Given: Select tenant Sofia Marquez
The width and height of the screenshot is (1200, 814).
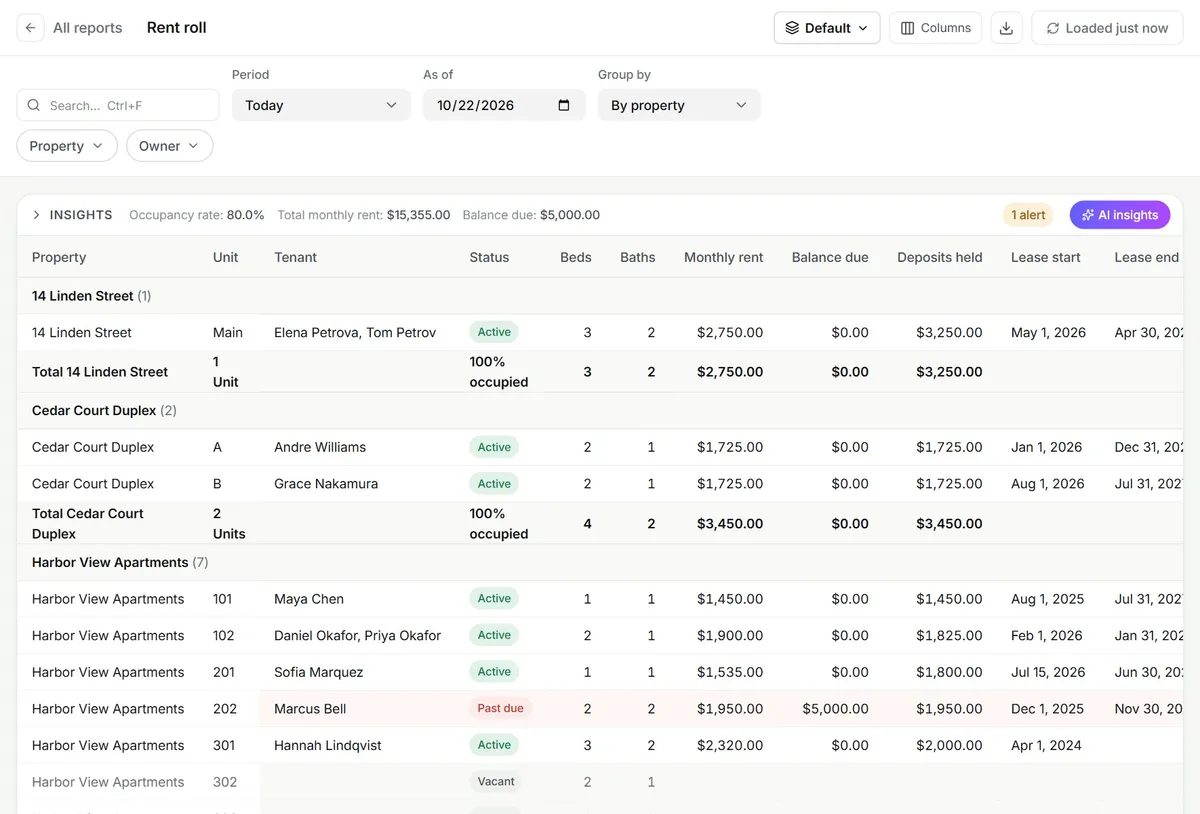Looking at the screenshot, I should pyautogui.click(x=319, y=672).
